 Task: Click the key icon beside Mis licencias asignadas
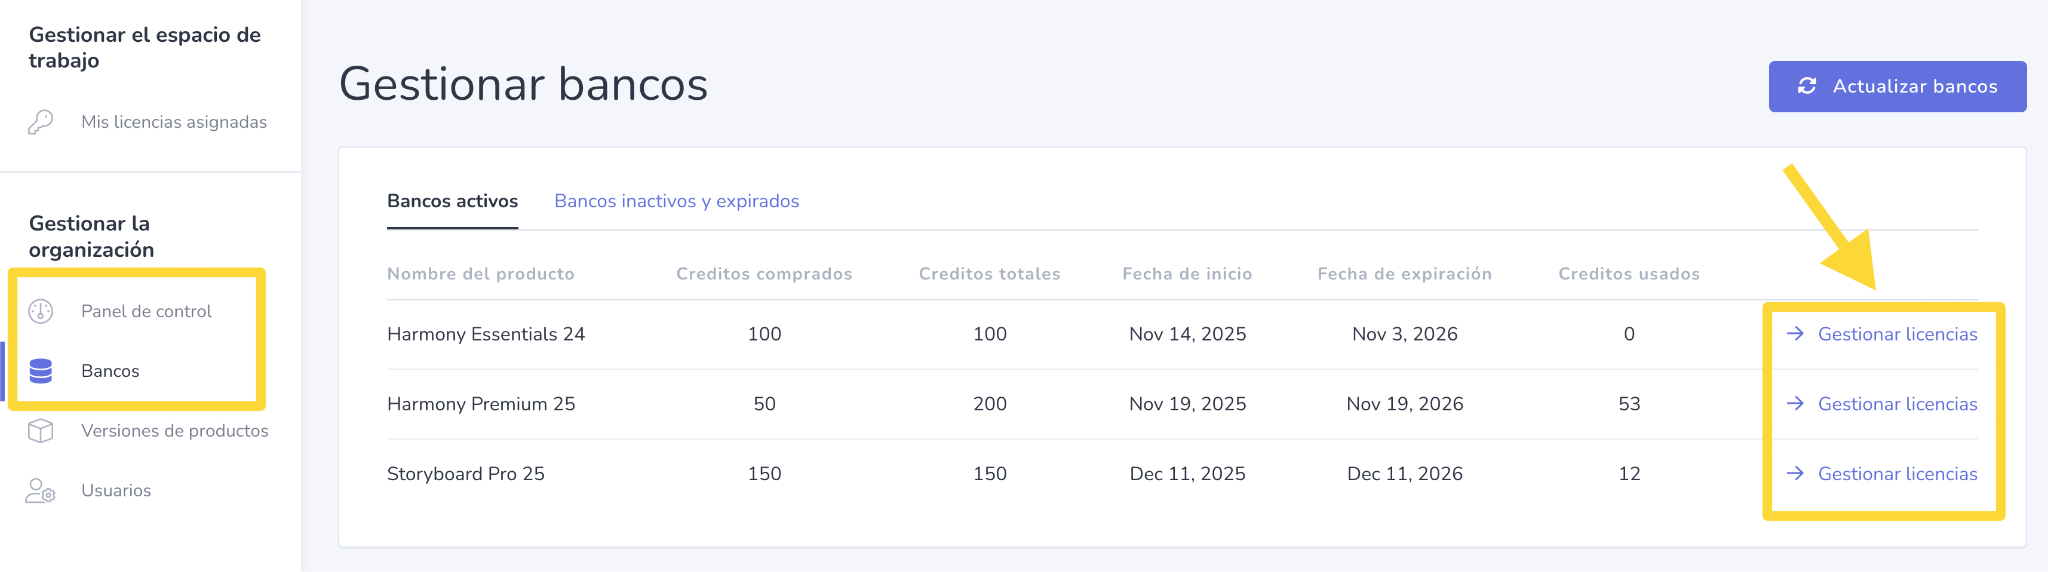click(40, 122)
